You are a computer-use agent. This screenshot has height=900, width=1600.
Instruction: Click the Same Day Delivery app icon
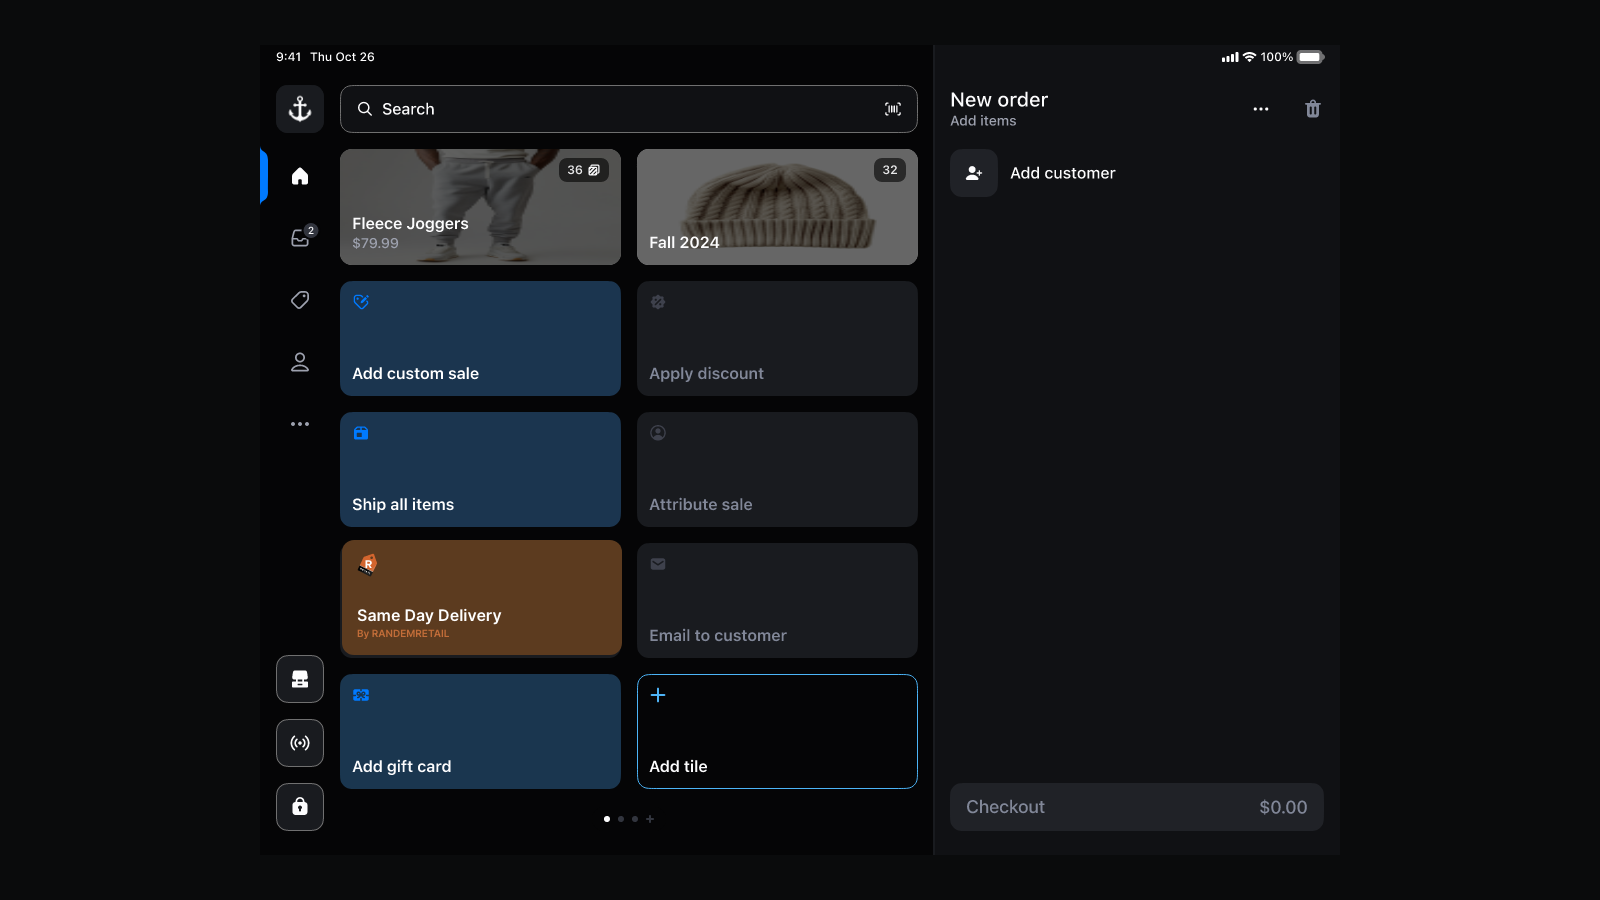click(367, 565)
